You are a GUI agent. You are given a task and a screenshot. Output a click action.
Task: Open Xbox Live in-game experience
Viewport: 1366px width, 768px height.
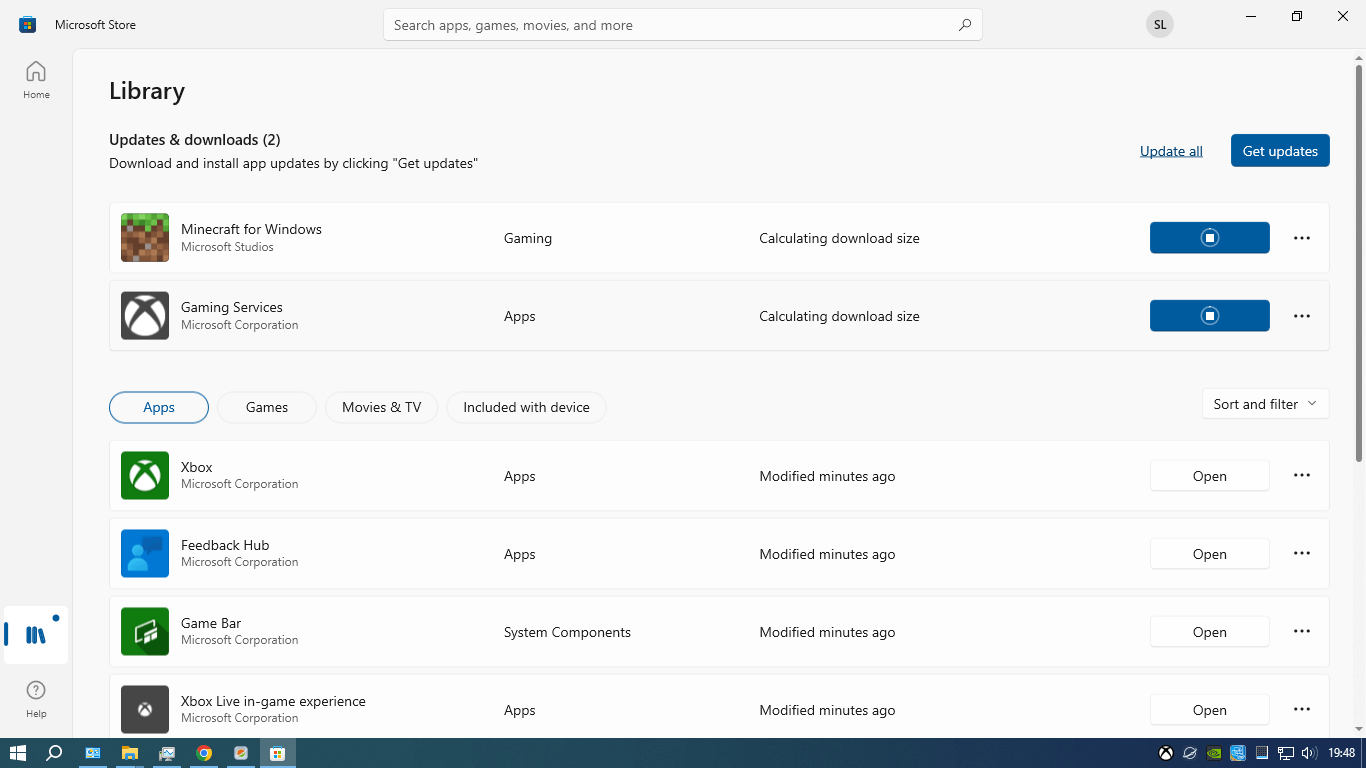coord(1210,710)
